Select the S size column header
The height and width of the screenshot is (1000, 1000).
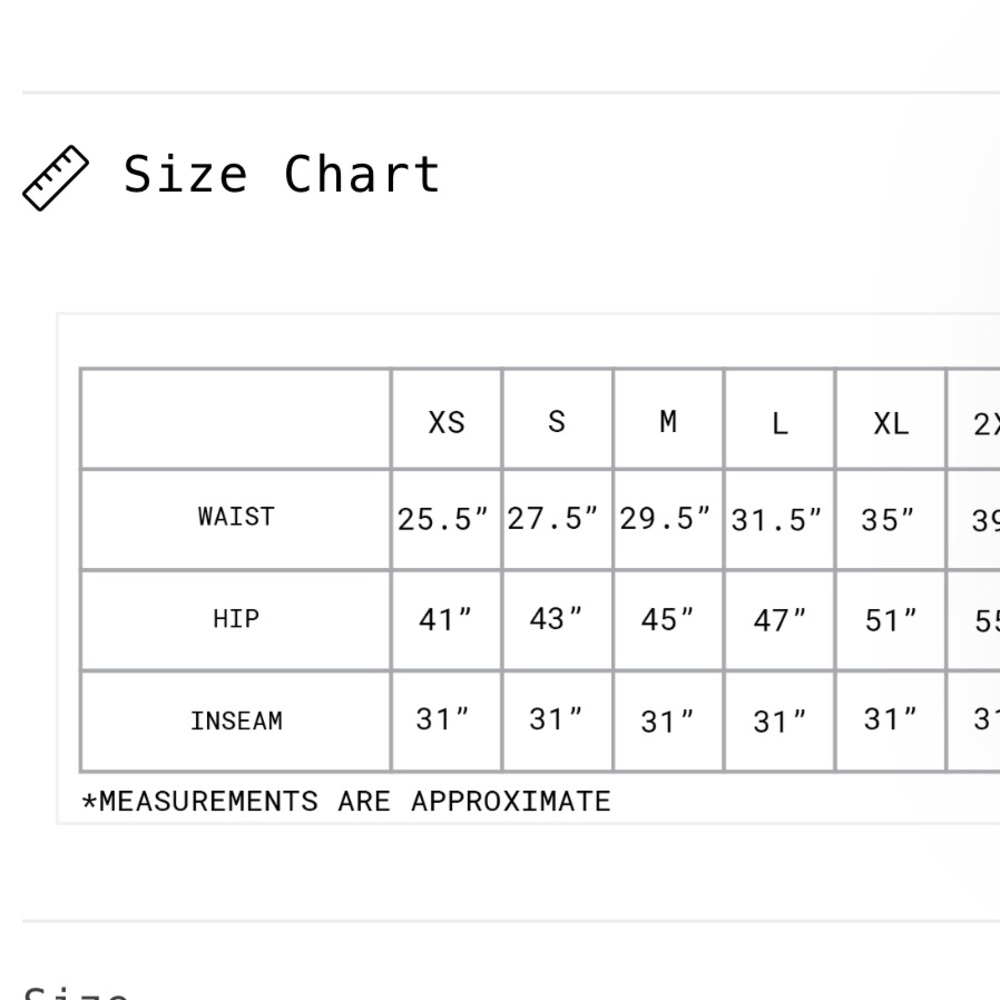pyautogui.click(x=557, y=421)
